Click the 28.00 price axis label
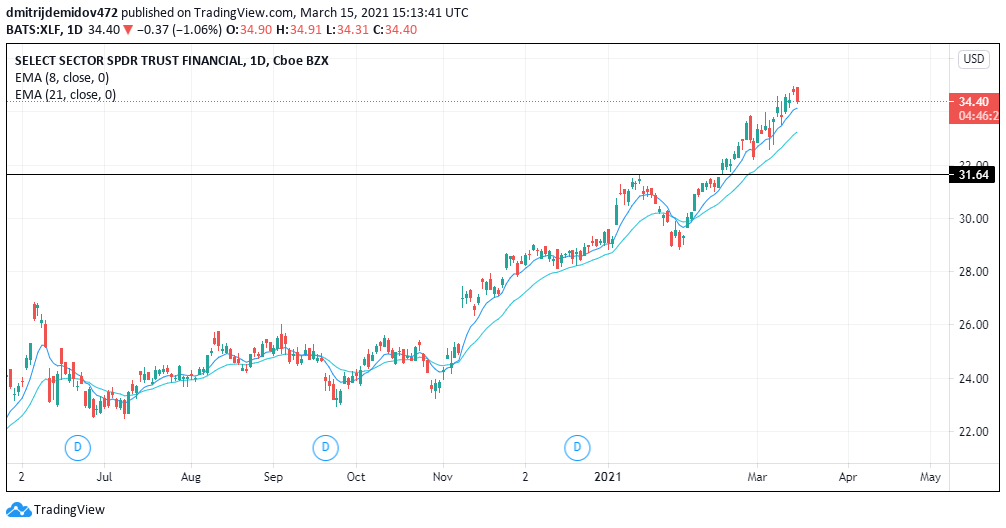This screenshot has width=1006, height=528. (973, 272)
